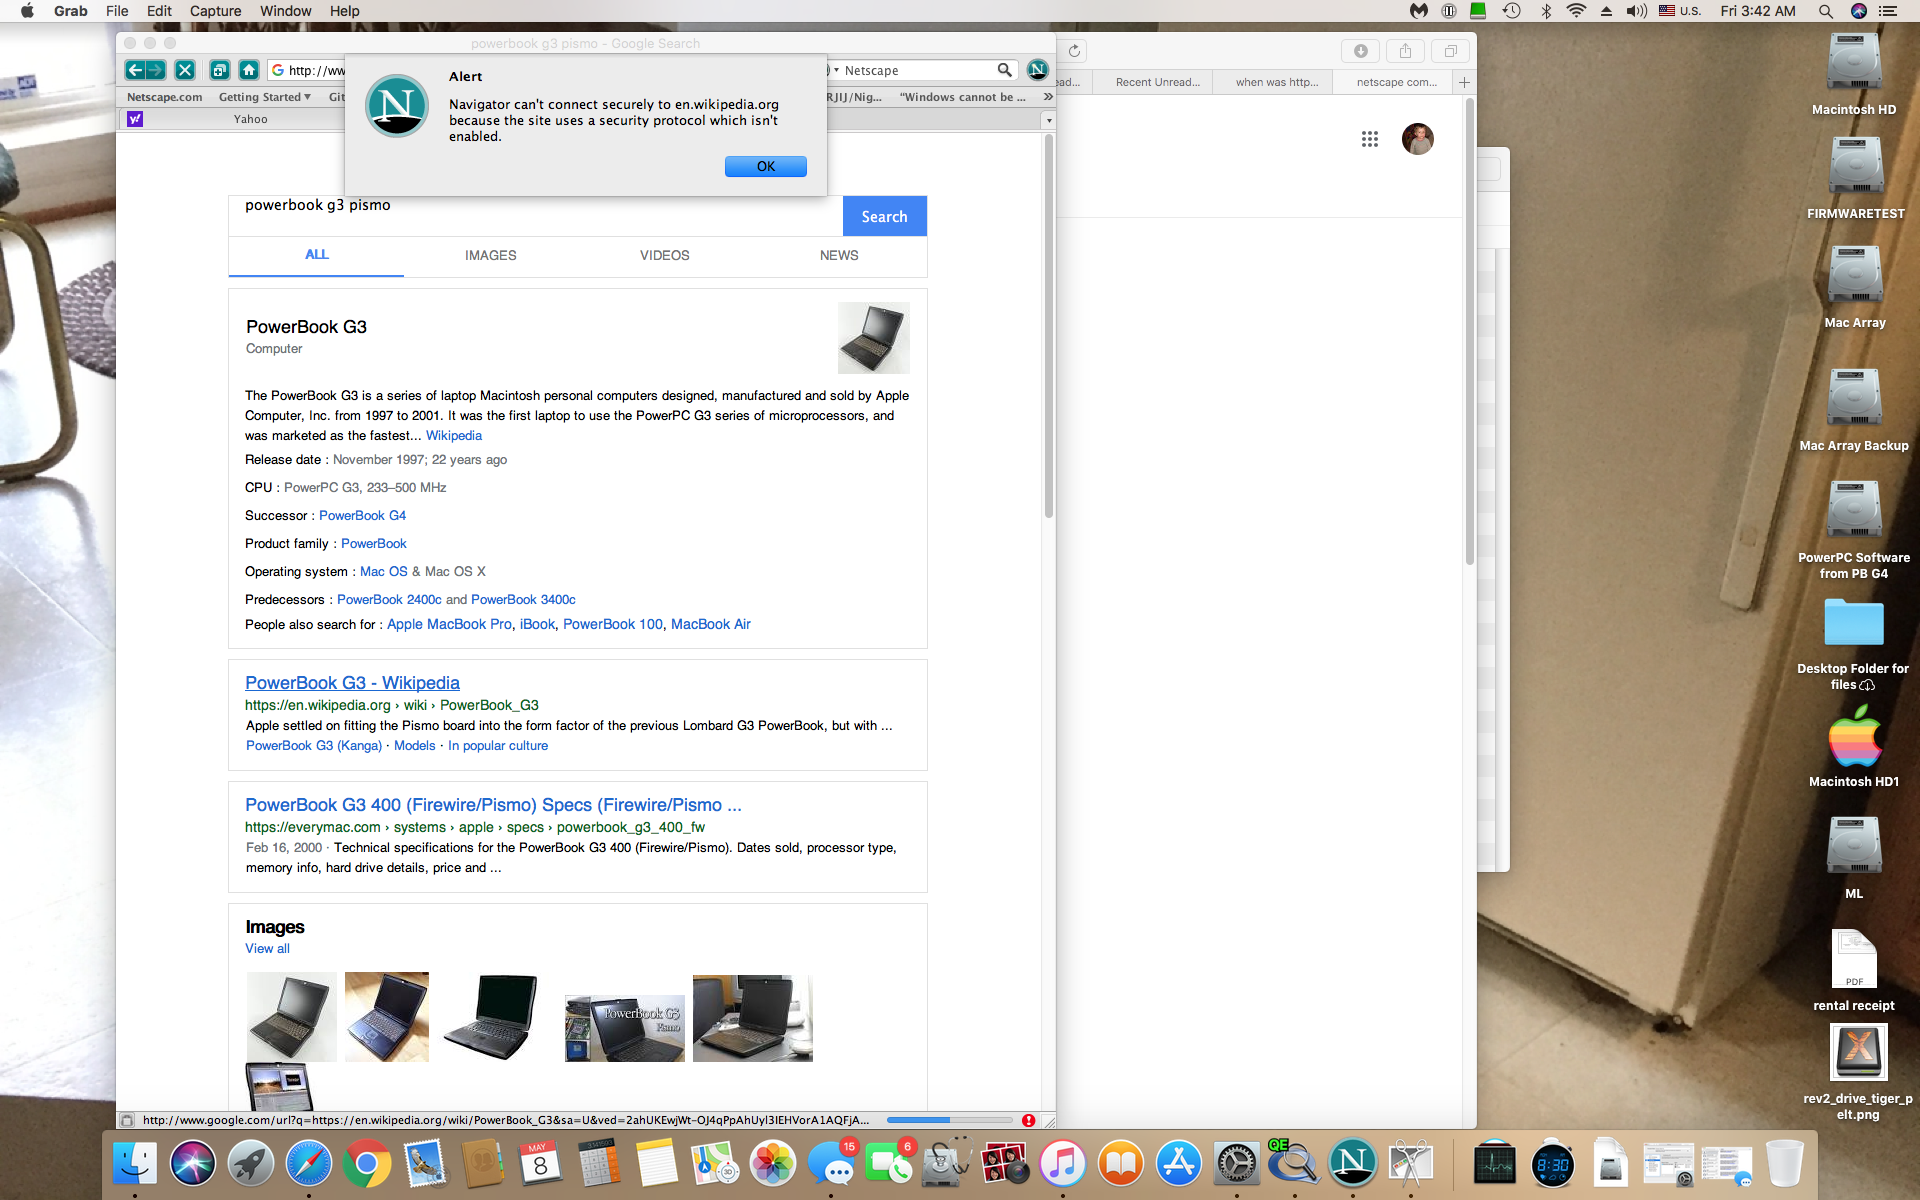The width and height of the screenshot is (1920, 1200).
Task: Go back using Netscape's back arrow
Action: [135, 70]
